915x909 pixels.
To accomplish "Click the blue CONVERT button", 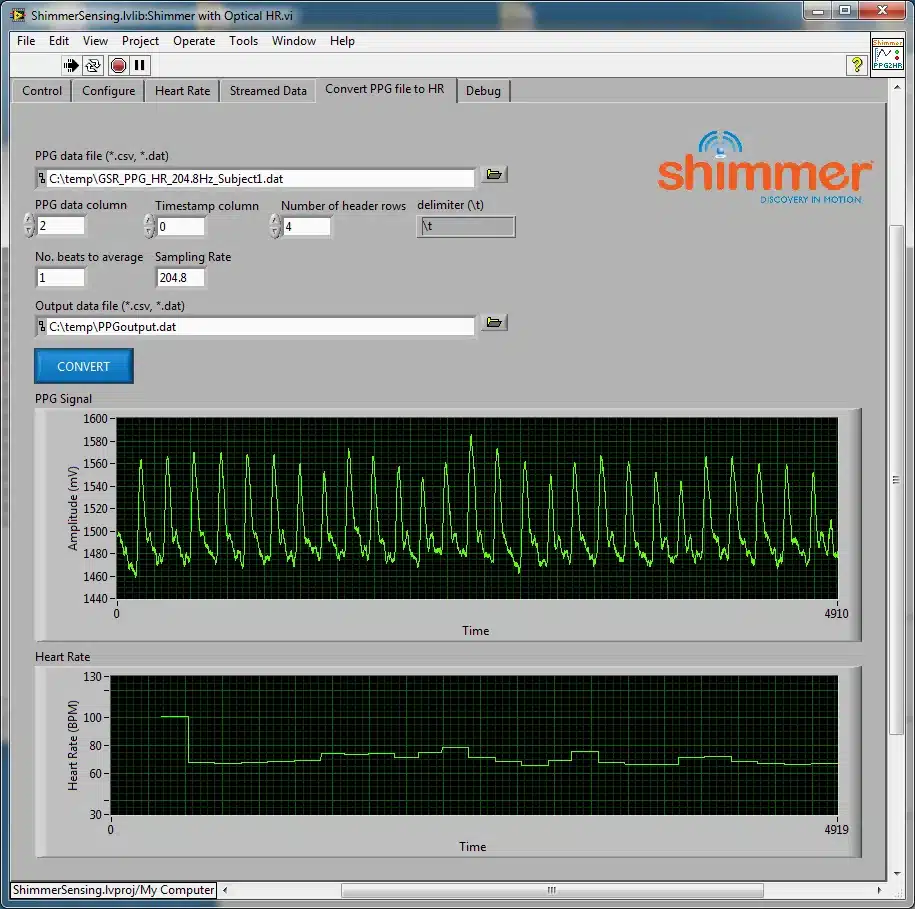I will point(83,366).
